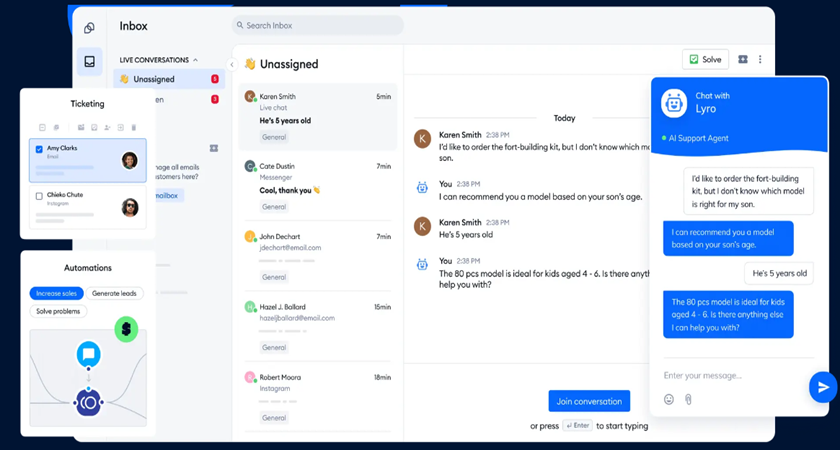Click the green dollar sign circle in Automations
Screen dimensions: 840x450
coord(126,329)
